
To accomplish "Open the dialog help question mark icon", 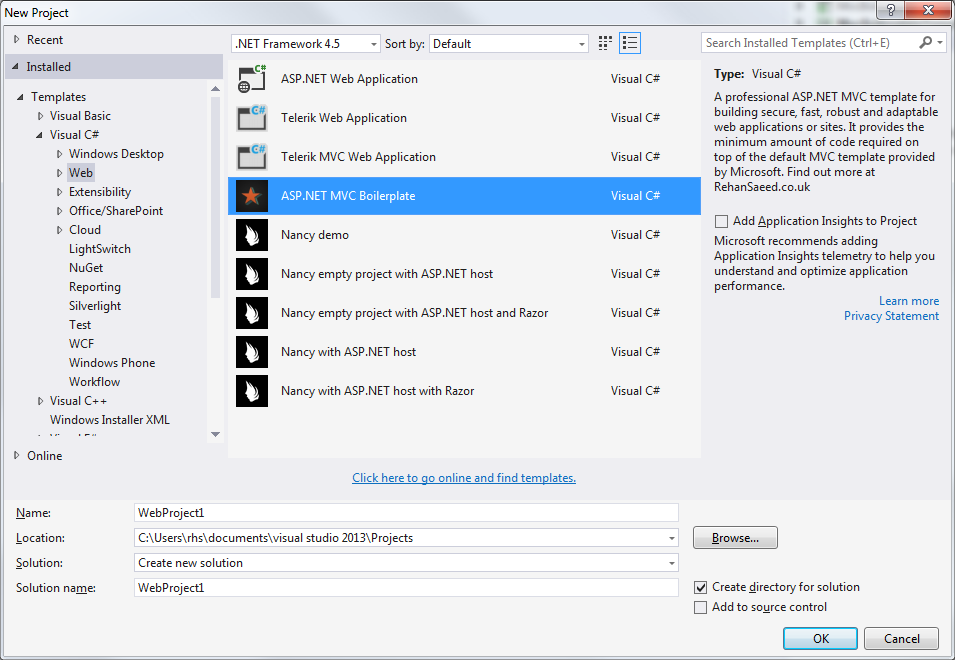I will [889, 11].
